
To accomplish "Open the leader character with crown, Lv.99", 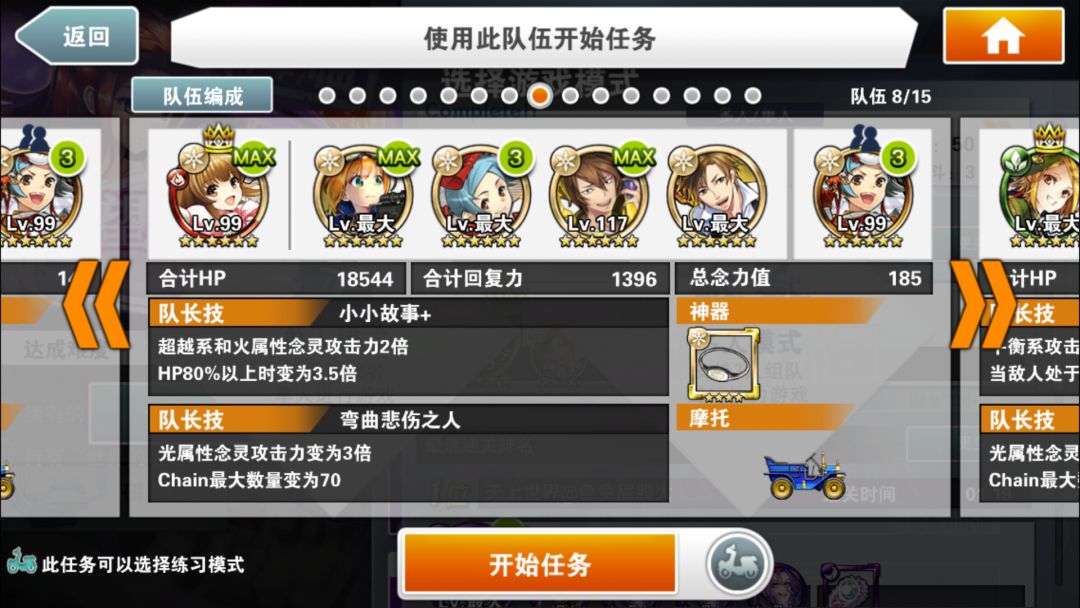I will coord(218,191).
